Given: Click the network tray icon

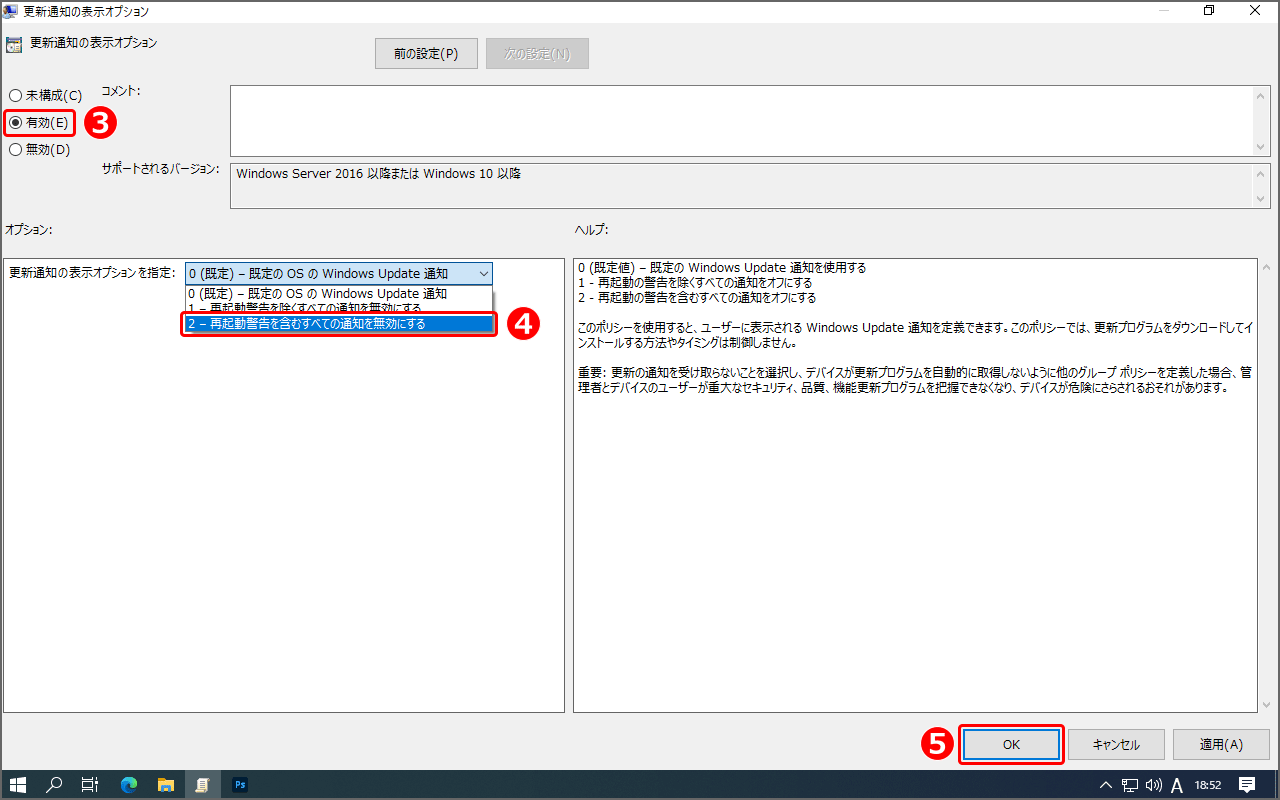Looking at the screenshot, I should 1130,785.
